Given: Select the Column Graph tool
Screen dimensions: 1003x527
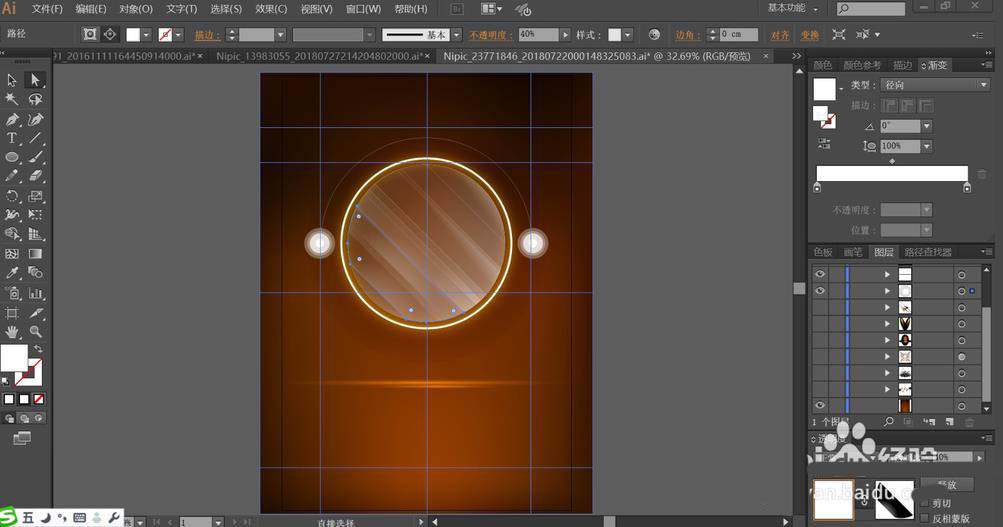Looking at the screenshot, I should (35, 294).
